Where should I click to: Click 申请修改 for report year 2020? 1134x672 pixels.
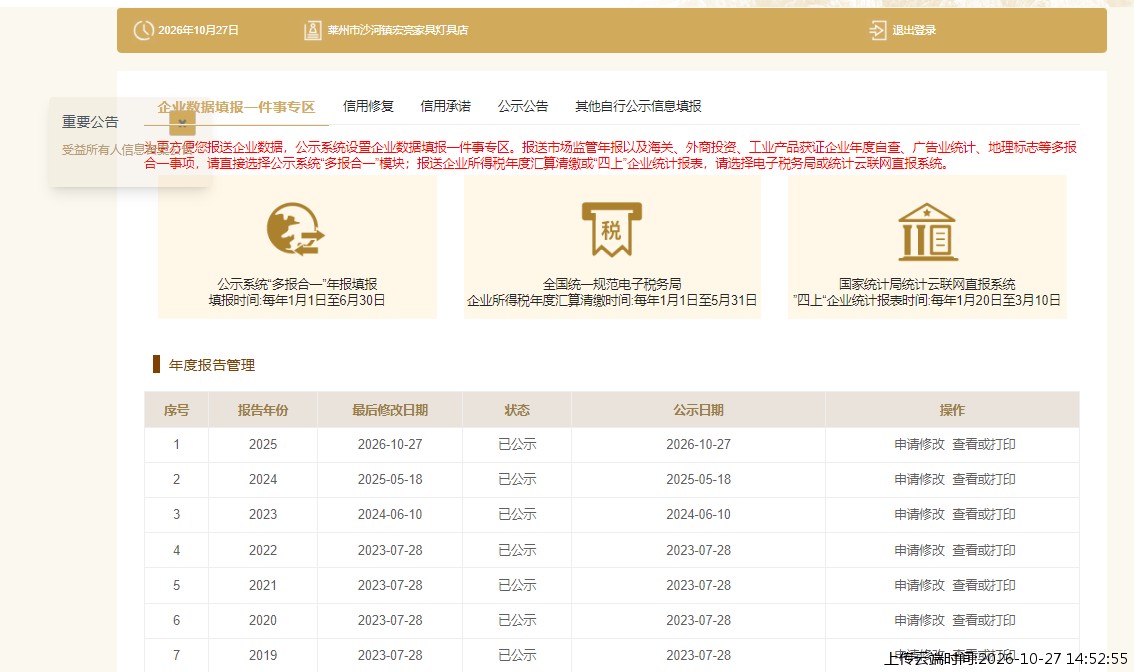pyautogui.click(x=919, y=620)
